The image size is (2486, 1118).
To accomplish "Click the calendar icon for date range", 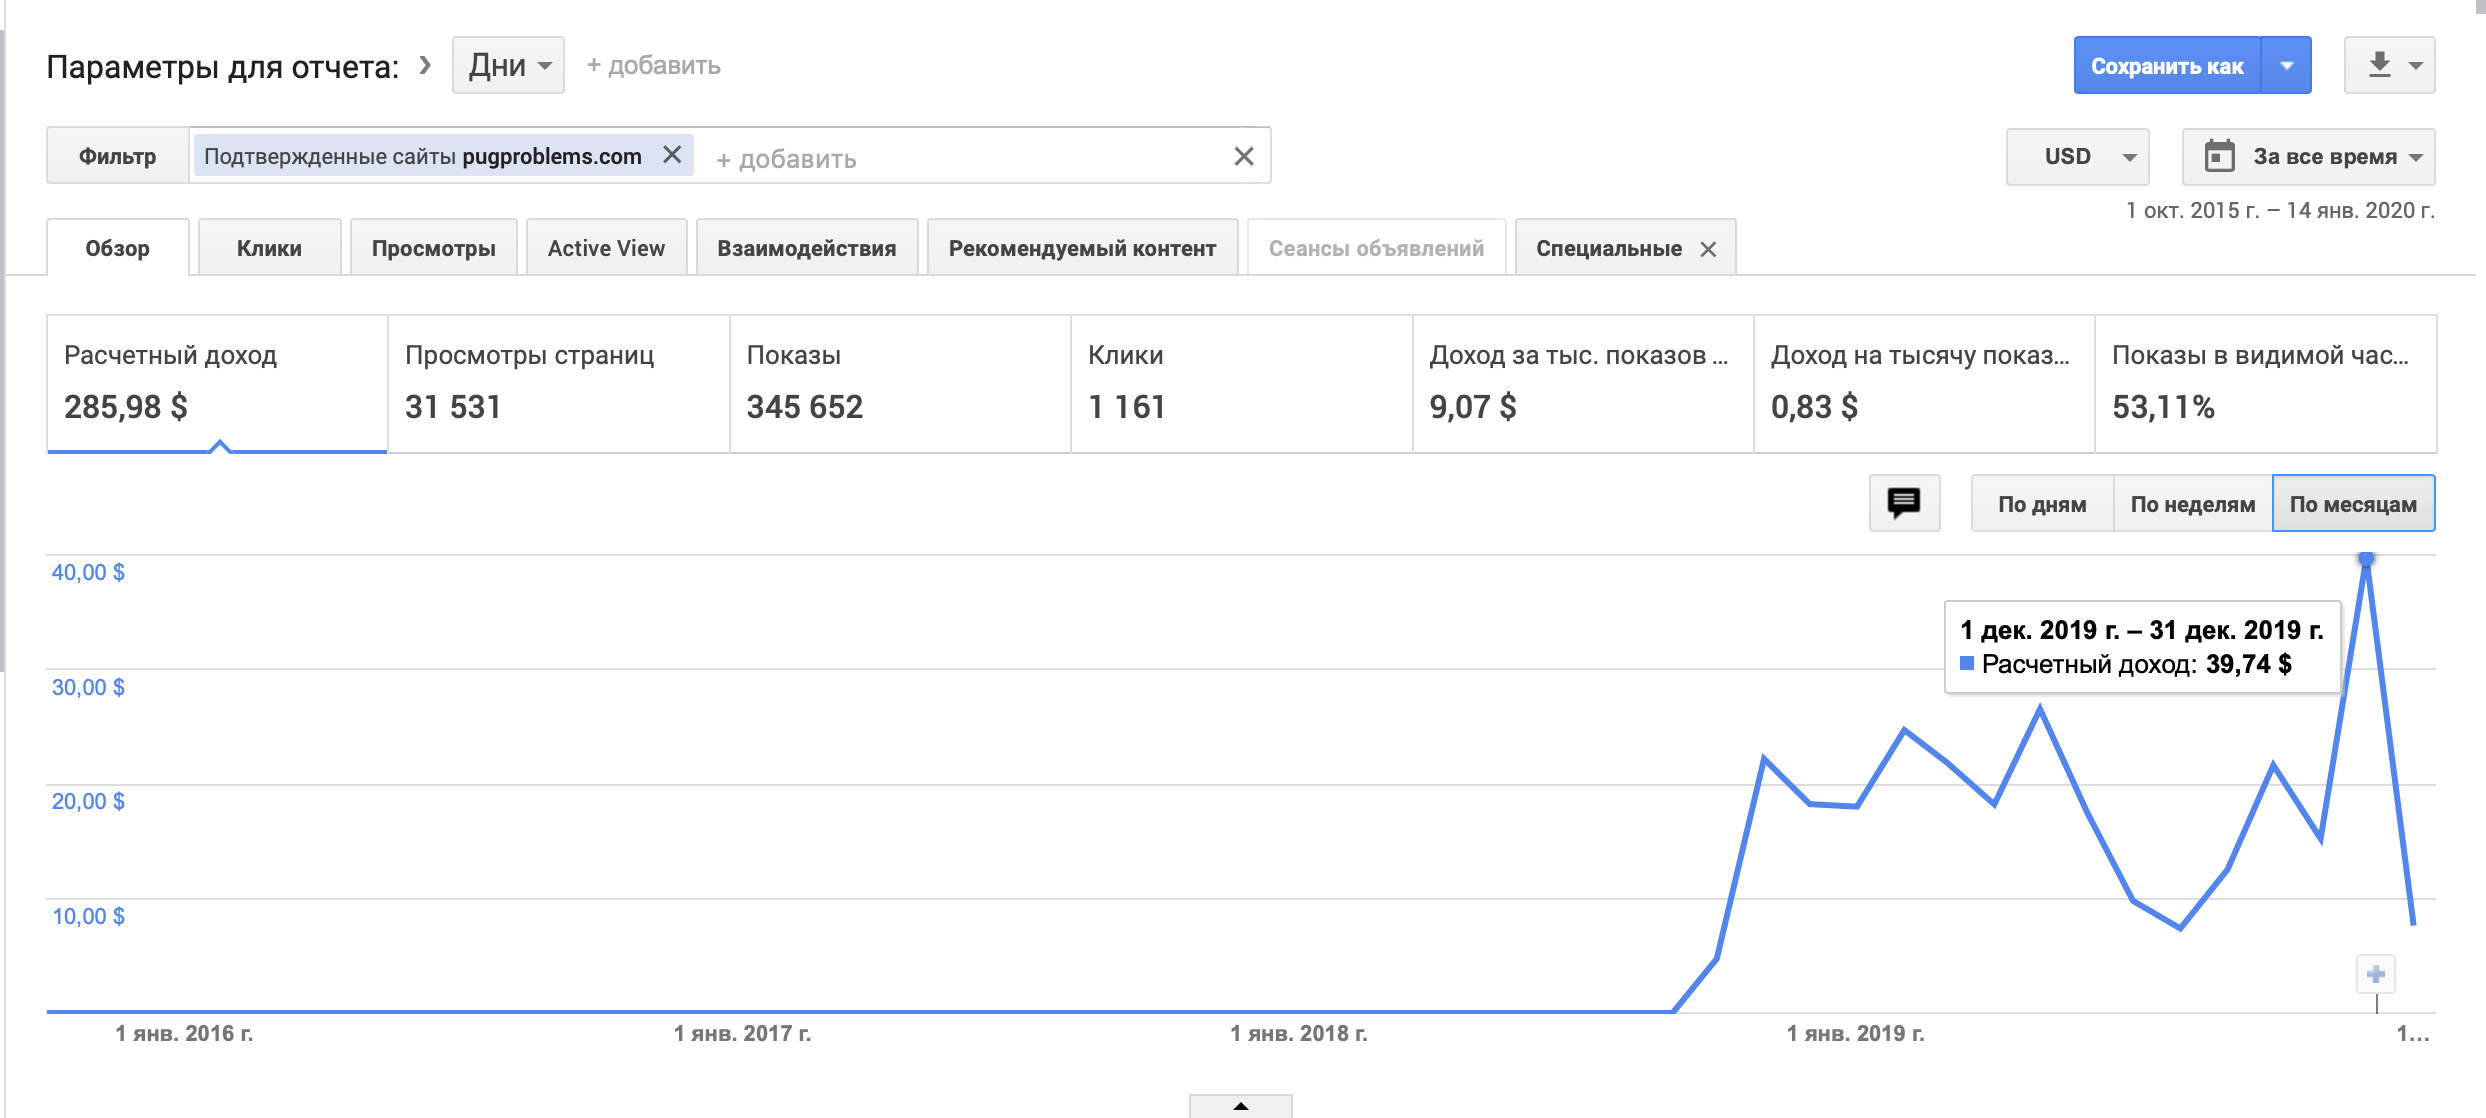I will 2220,156.
